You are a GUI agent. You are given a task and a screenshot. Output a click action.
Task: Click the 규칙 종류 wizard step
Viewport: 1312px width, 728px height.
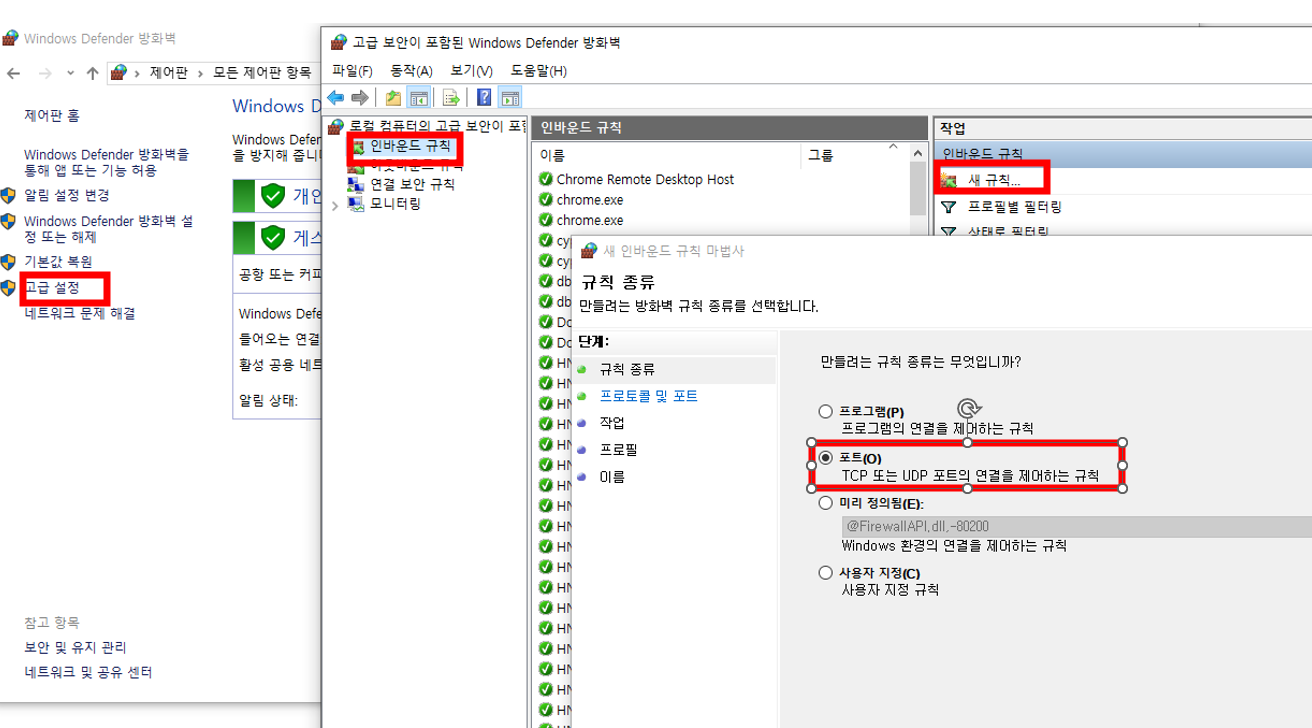coord(627,369)
